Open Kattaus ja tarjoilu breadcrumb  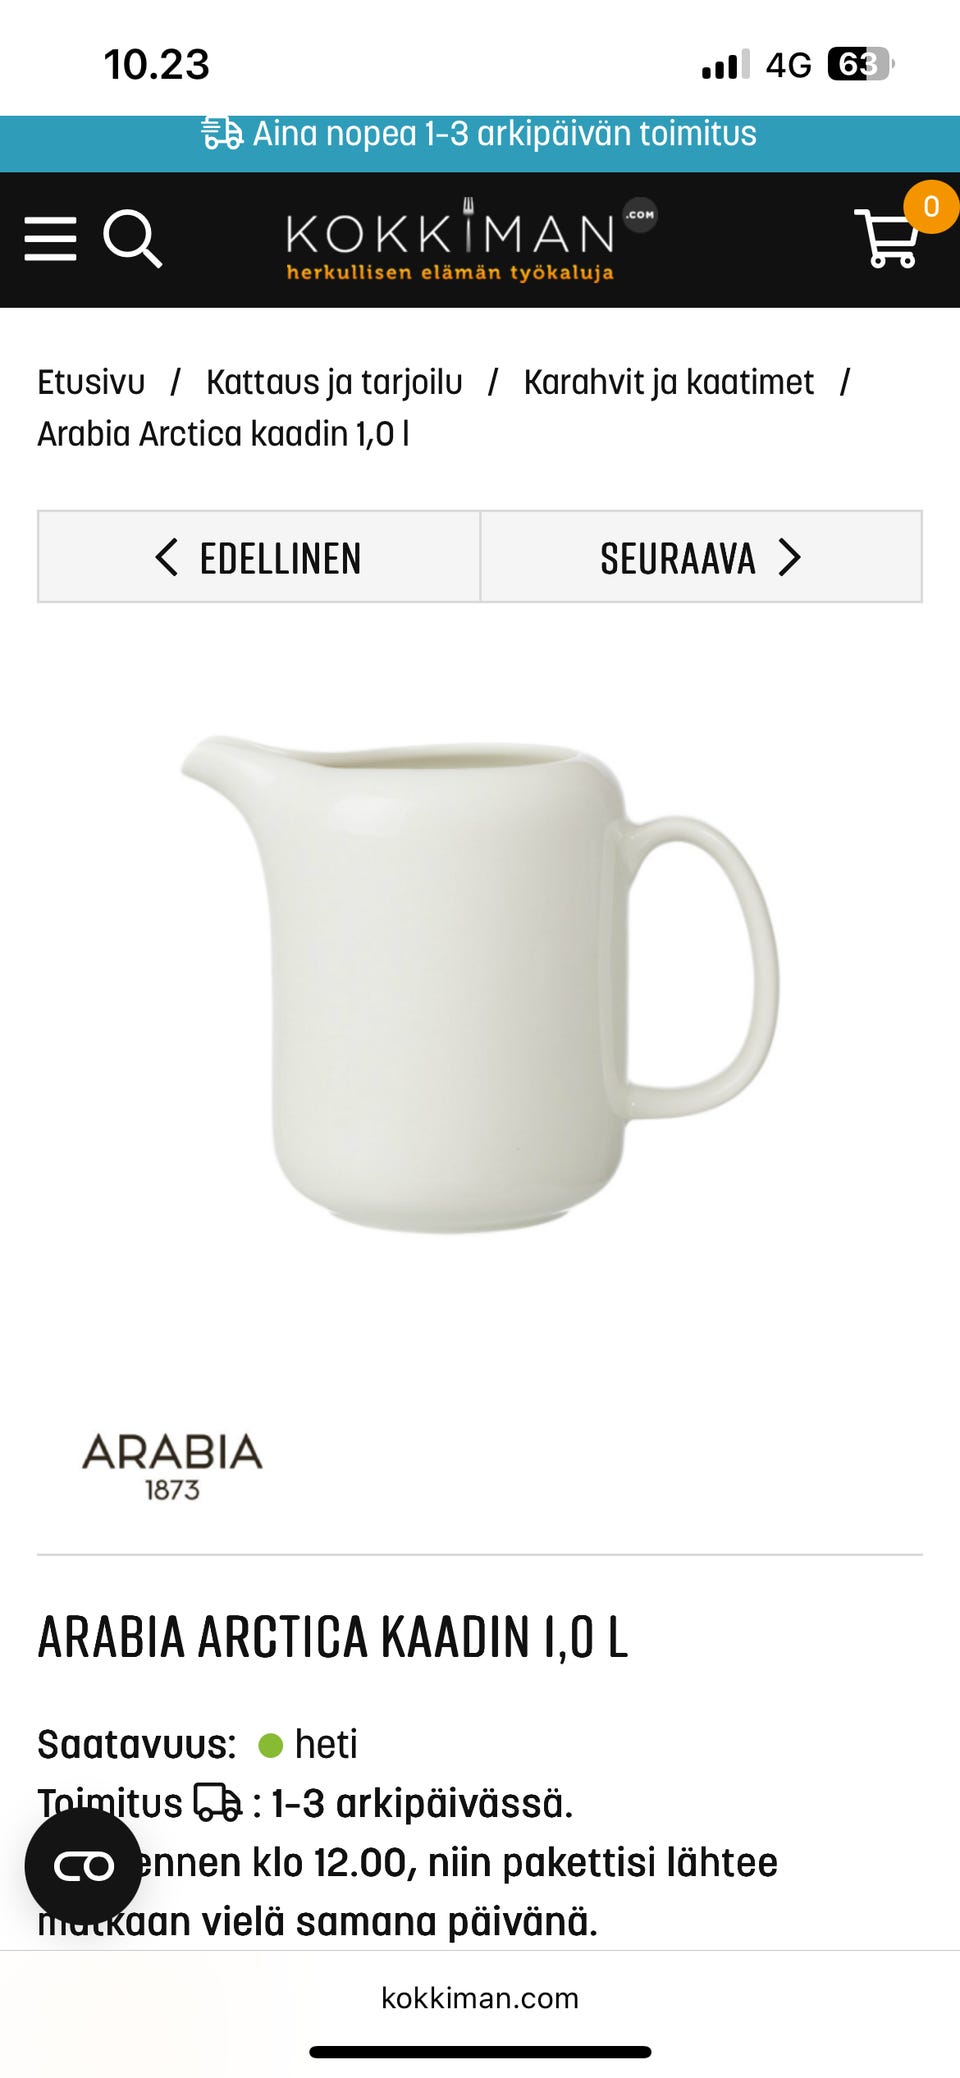(334, 382)
